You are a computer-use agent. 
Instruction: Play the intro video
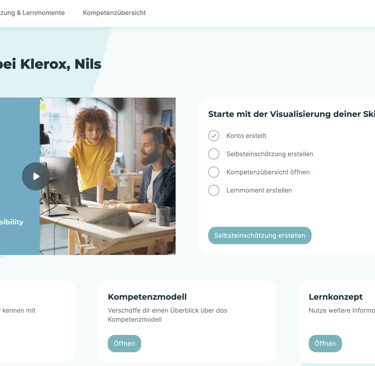pyautogui.click(x=36, y=176)
